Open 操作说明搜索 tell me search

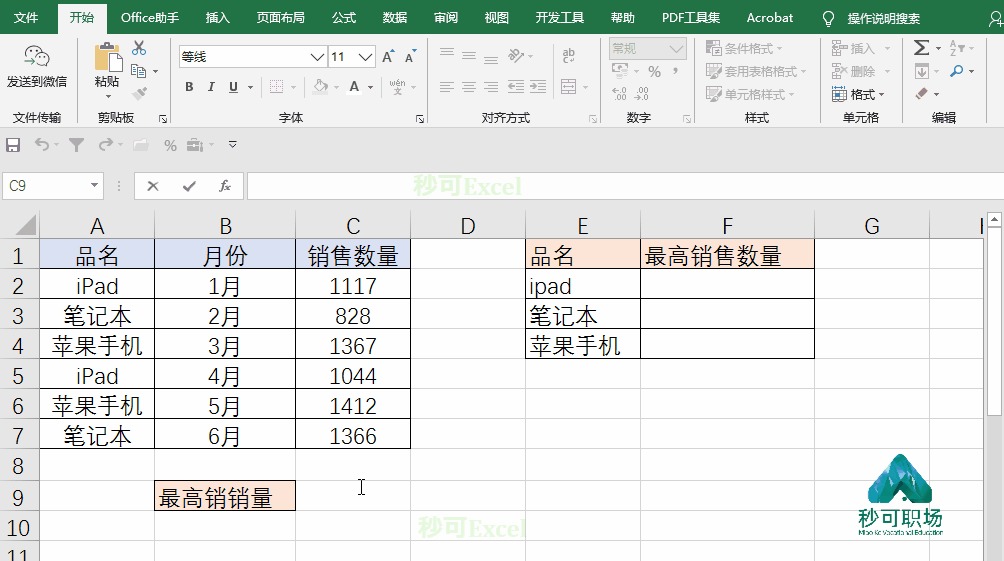884,18
